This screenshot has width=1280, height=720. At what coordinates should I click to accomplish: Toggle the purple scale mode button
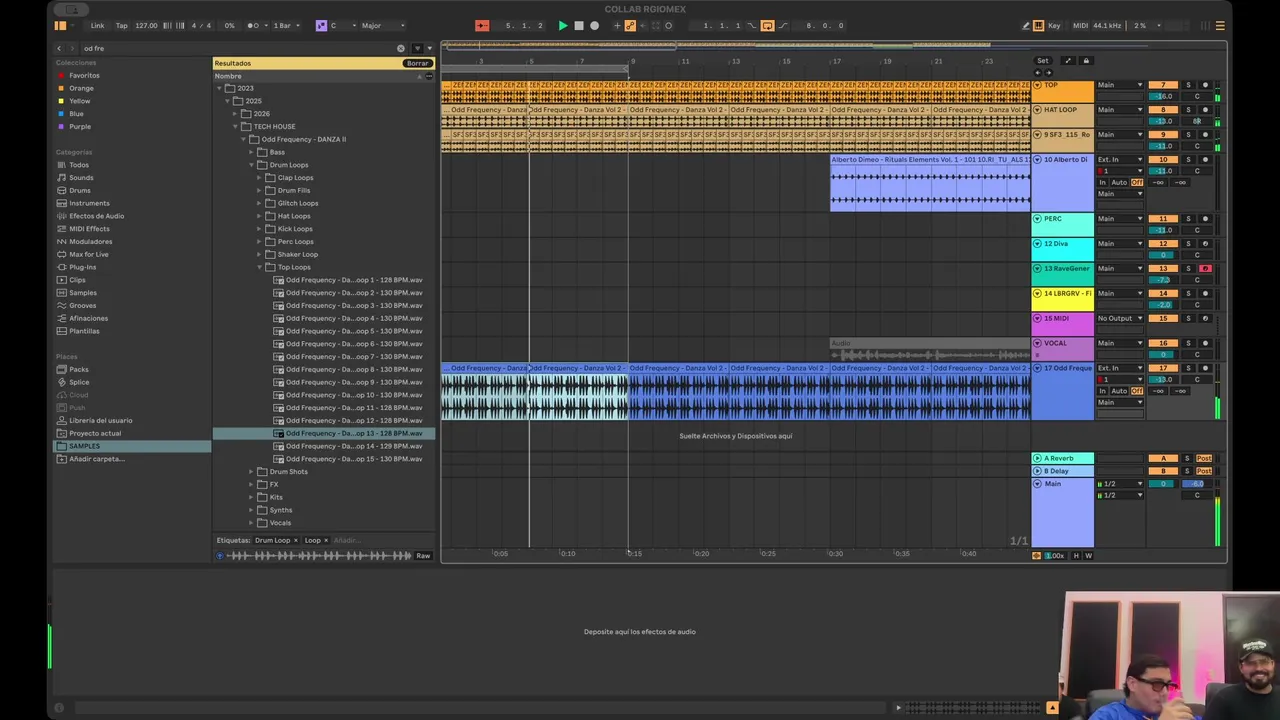(321, 26)
